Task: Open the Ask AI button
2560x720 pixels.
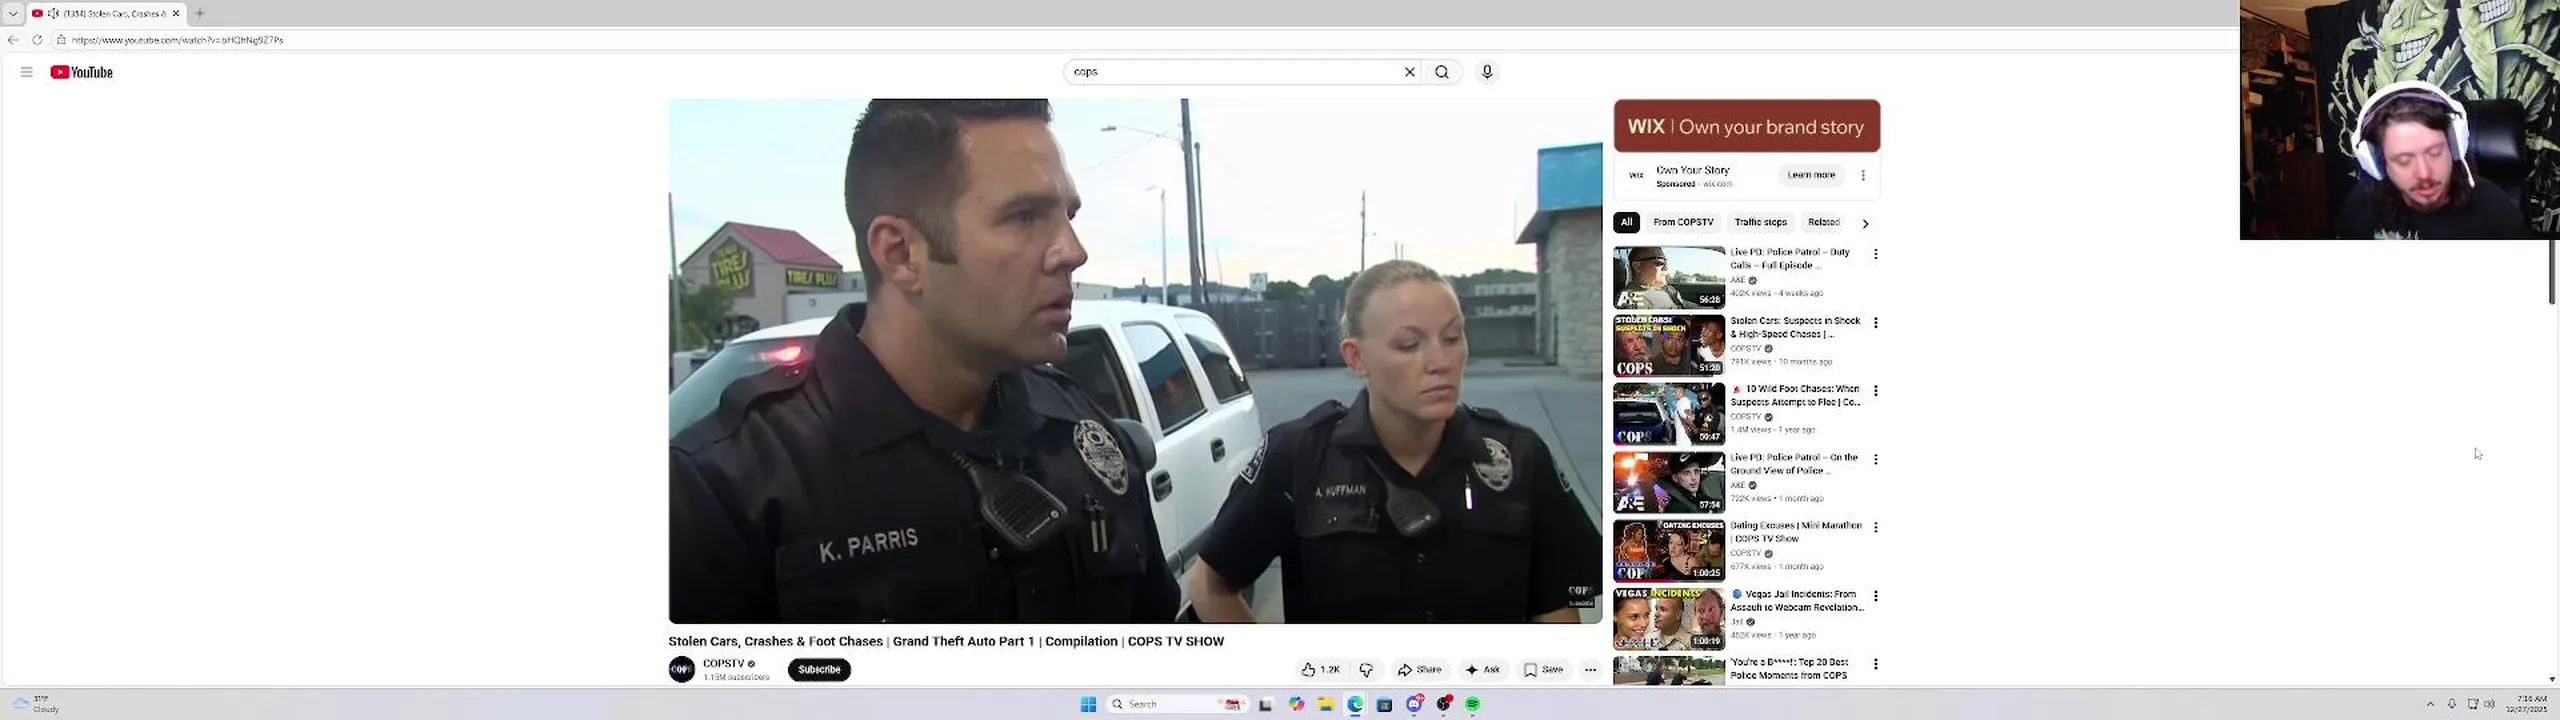Action: pos(1483,670)
